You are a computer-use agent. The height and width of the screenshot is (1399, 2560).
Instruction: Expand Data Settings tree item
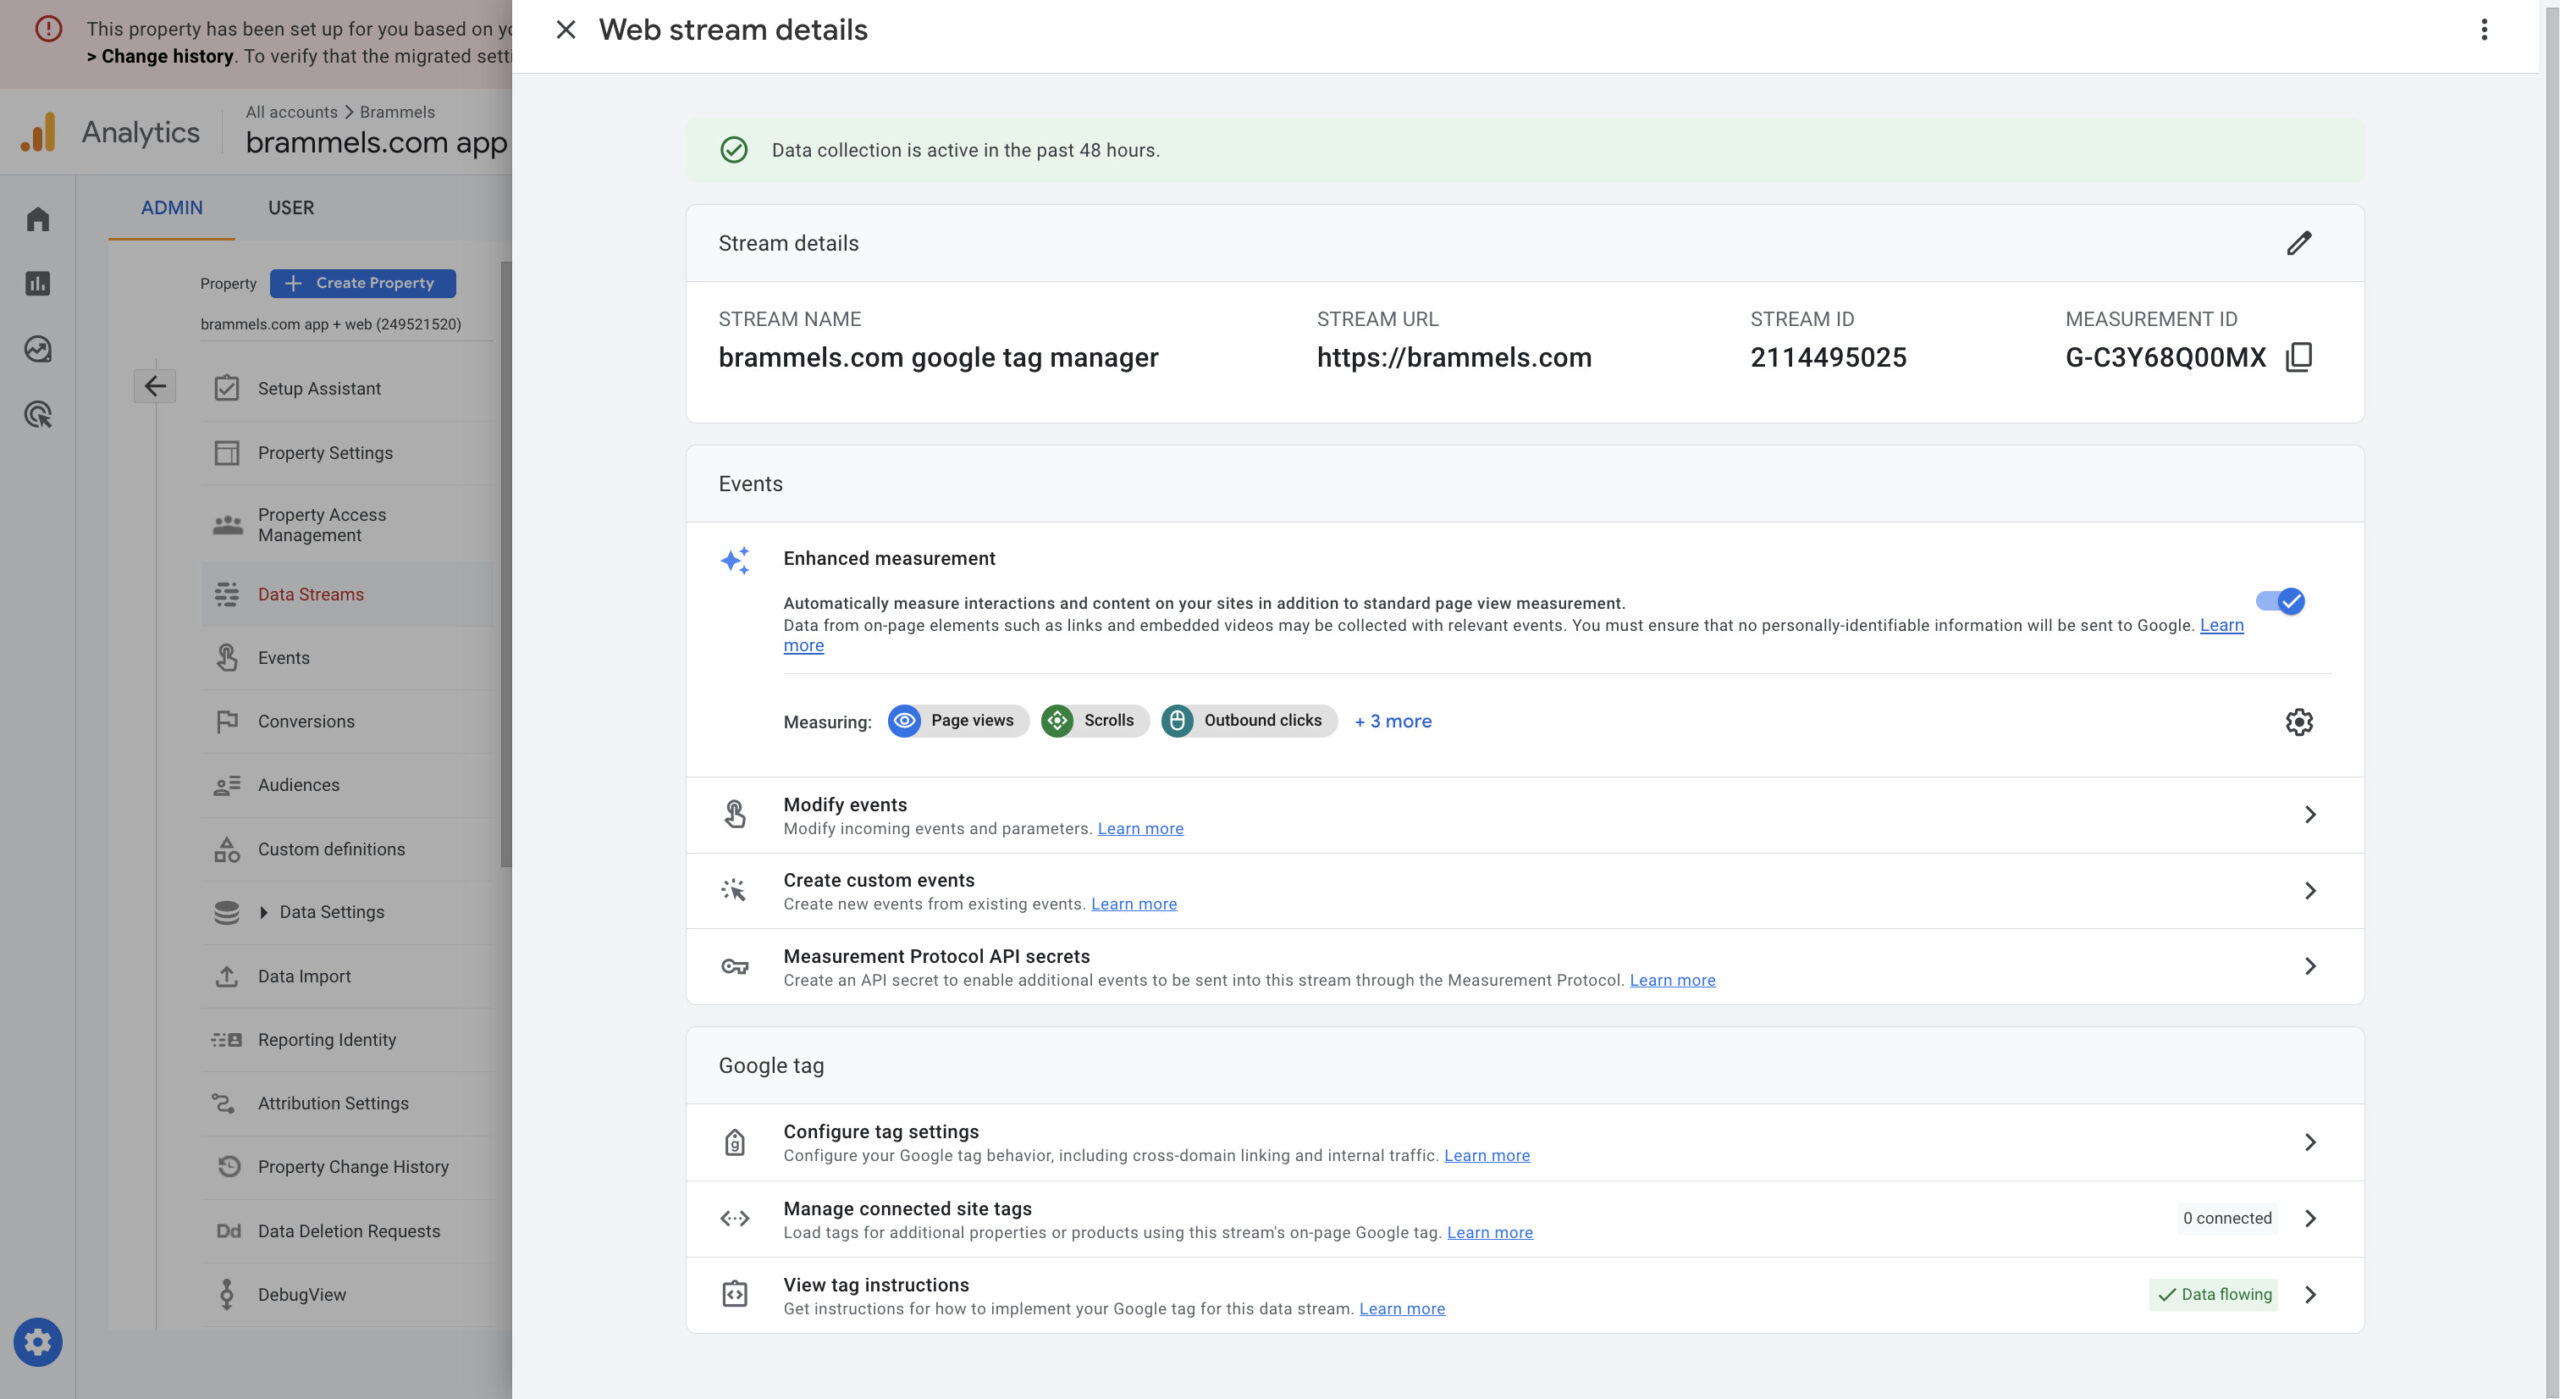[264, 912]
